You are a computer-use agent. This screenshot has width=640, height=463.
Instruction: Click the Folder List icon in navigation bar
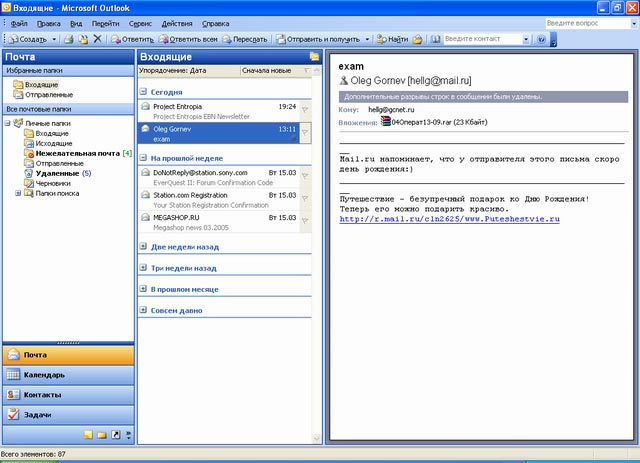point(102,435)
